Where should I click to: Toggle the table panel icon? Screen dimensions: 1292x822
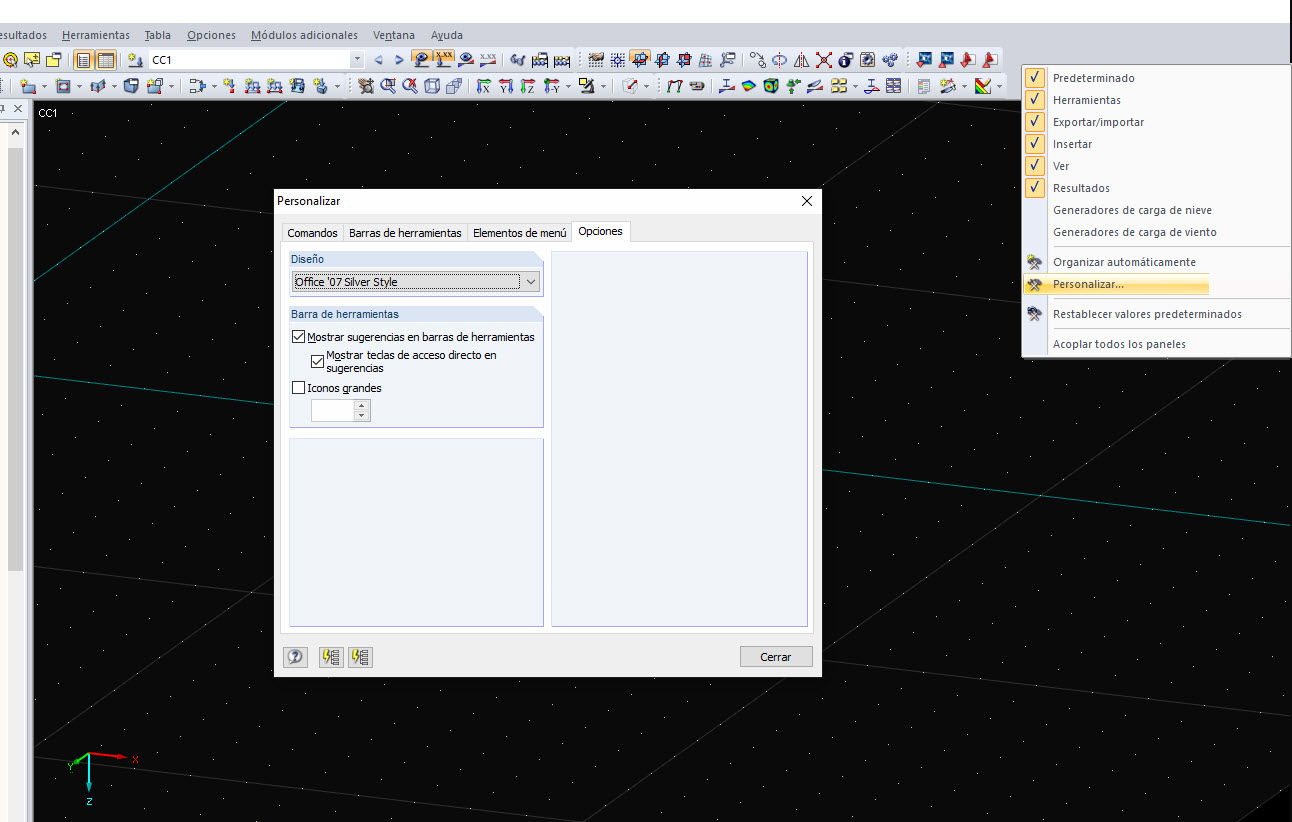pyautogui.click(x=105, y=60)
